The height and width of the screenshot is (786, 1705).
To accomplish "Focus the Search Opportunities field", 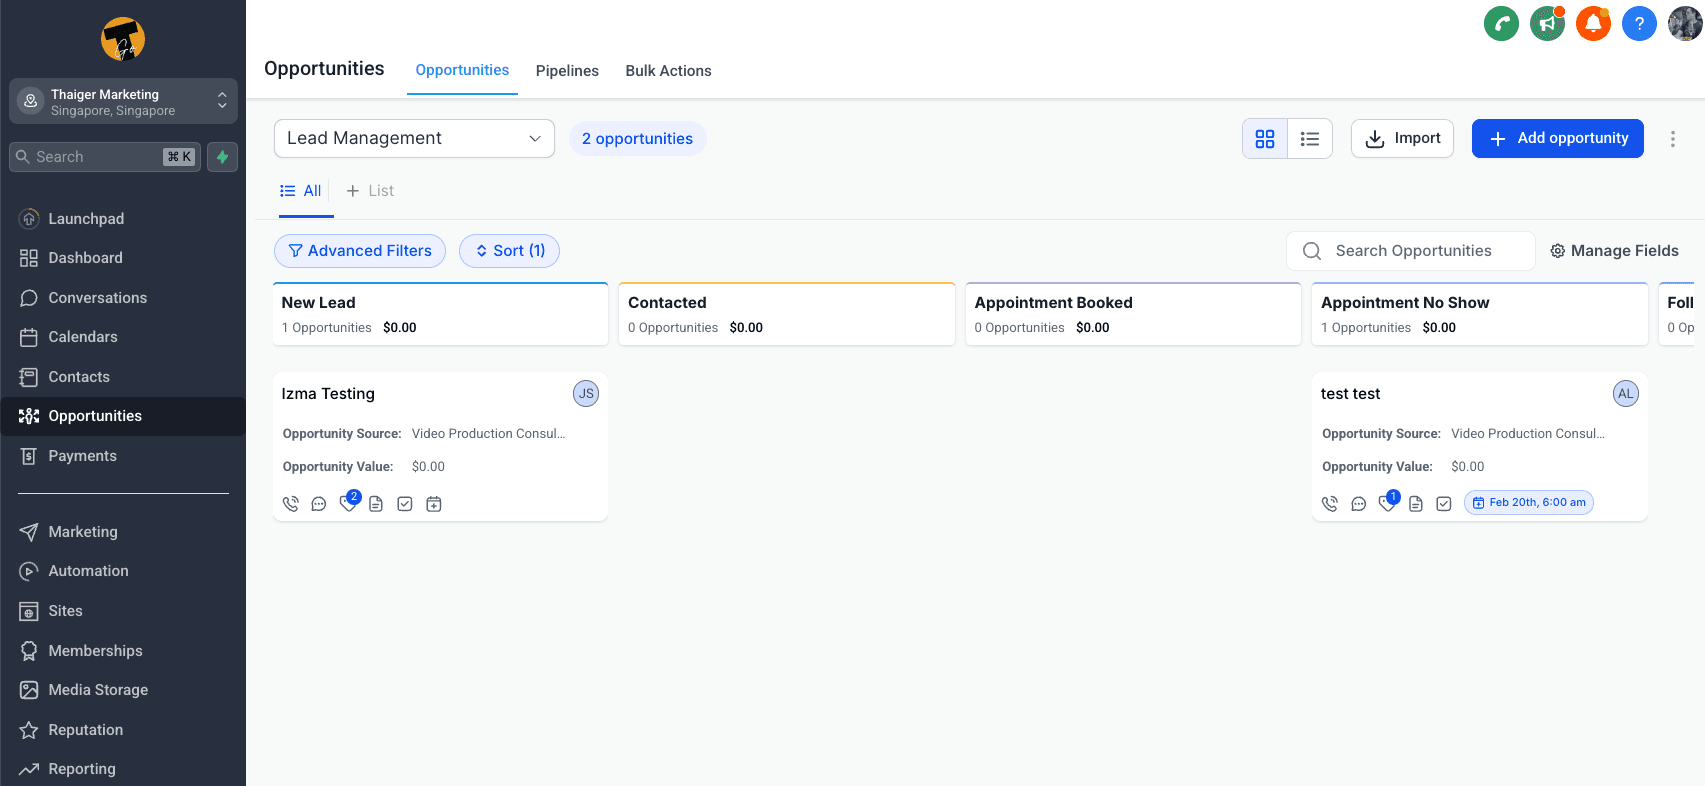I will (x=1411, y=251).
